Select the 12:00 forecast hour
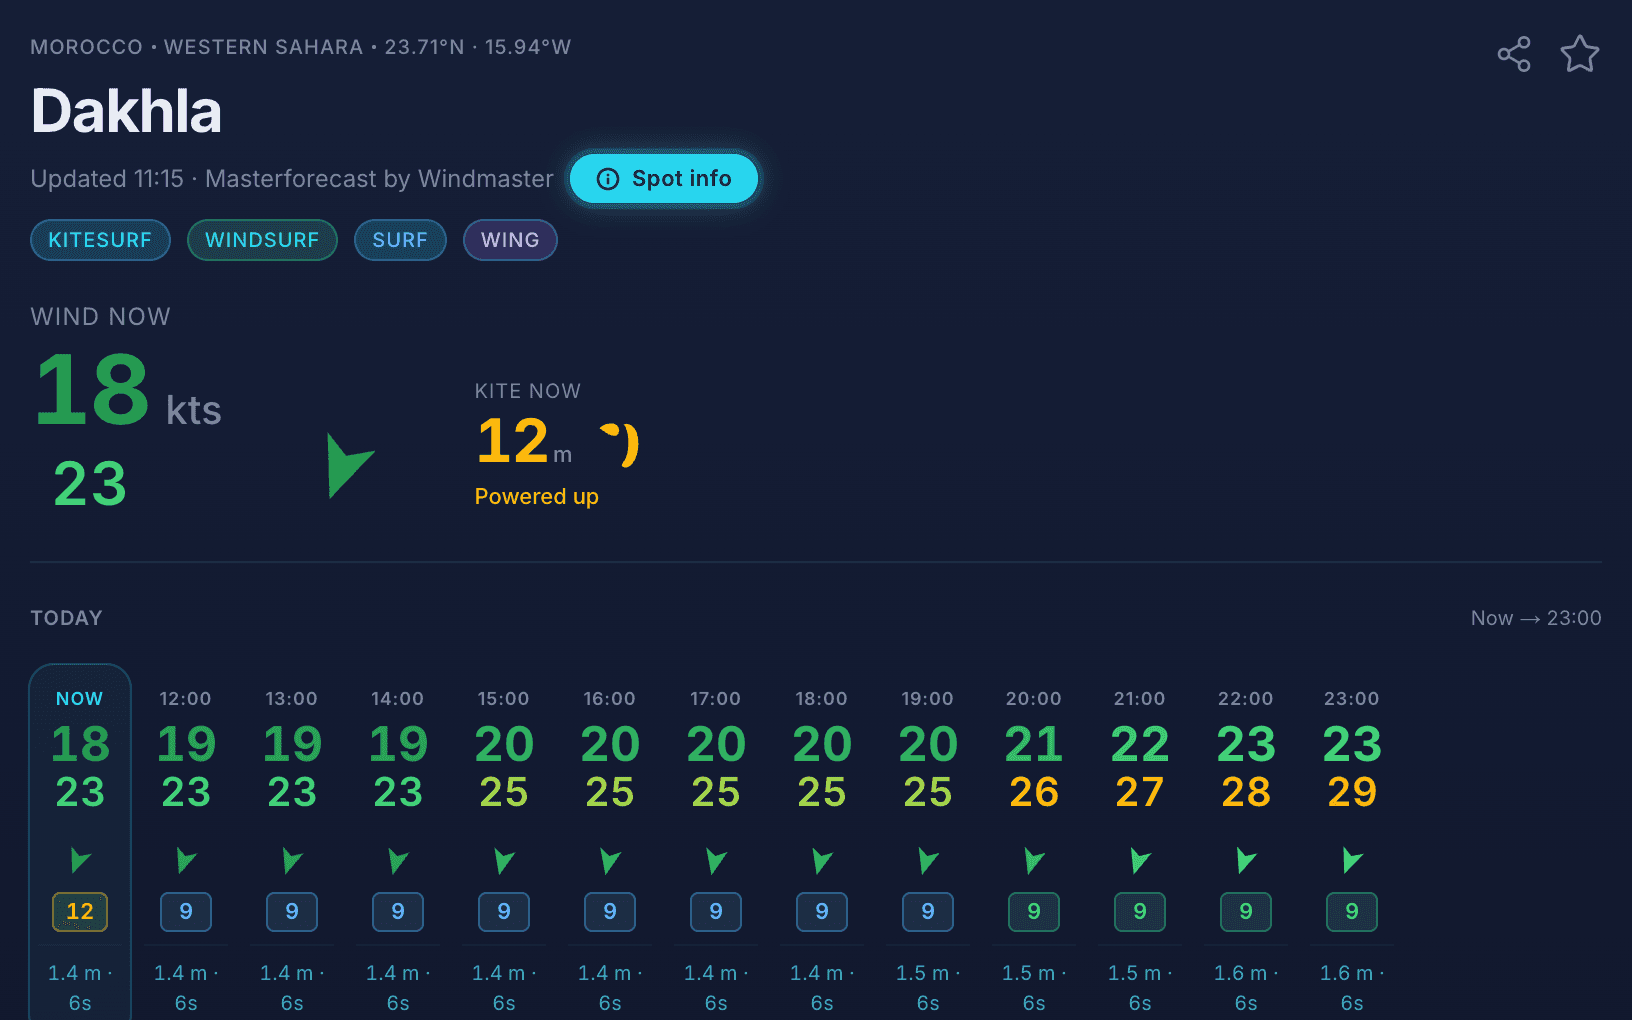 click(x=186, y=842)
